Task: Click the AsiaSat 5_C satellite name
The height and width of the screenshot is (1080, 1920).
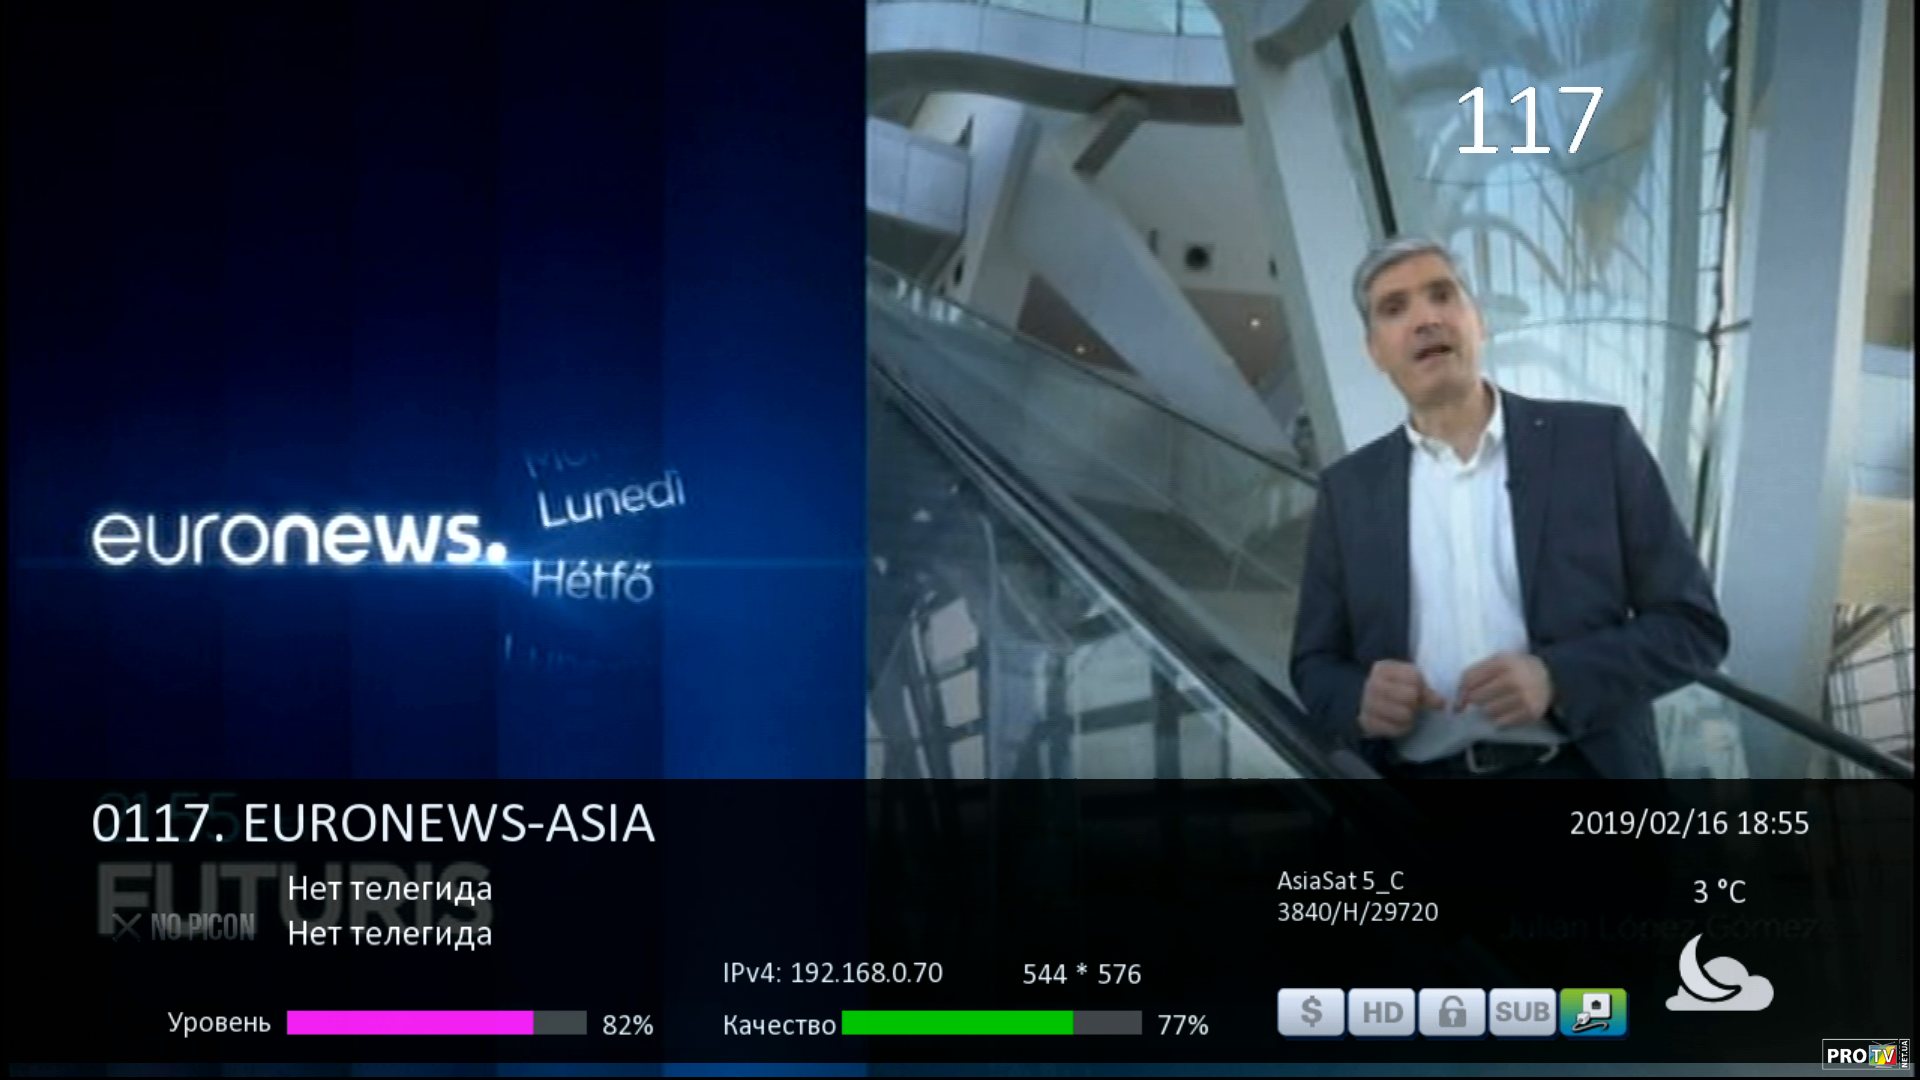Action: (x=1340, y=881)
